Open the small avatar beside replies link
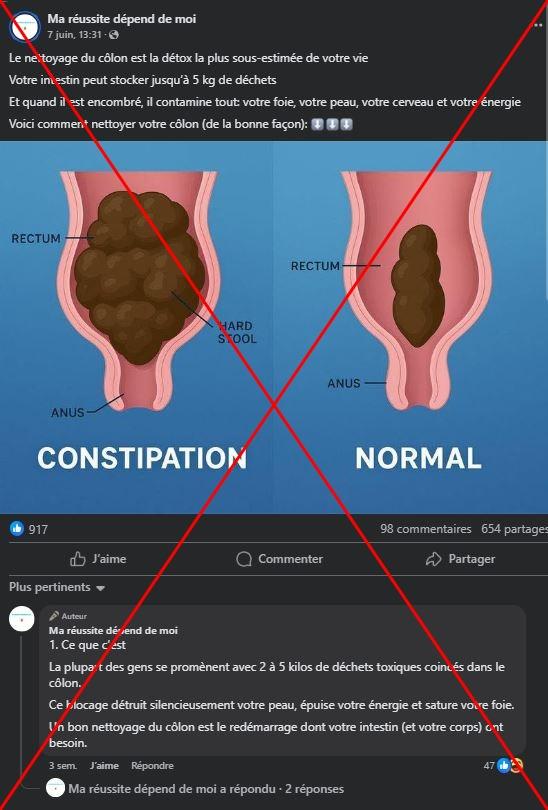The height and width of the screenshot is (810, 548). pyautogui.click(x=55, y=788)
